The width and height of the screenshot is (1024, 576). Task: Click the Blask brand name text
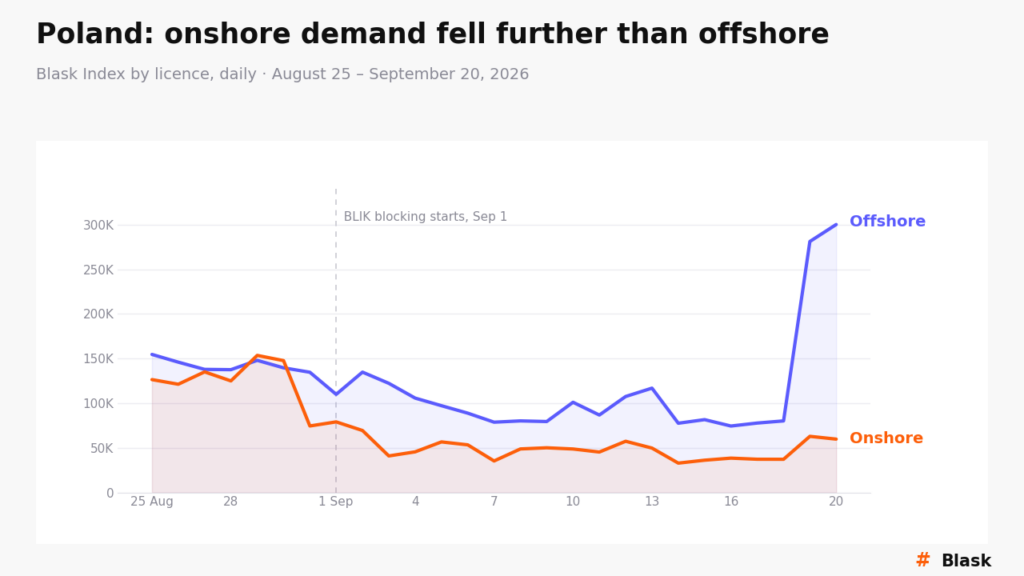point(966,560)
